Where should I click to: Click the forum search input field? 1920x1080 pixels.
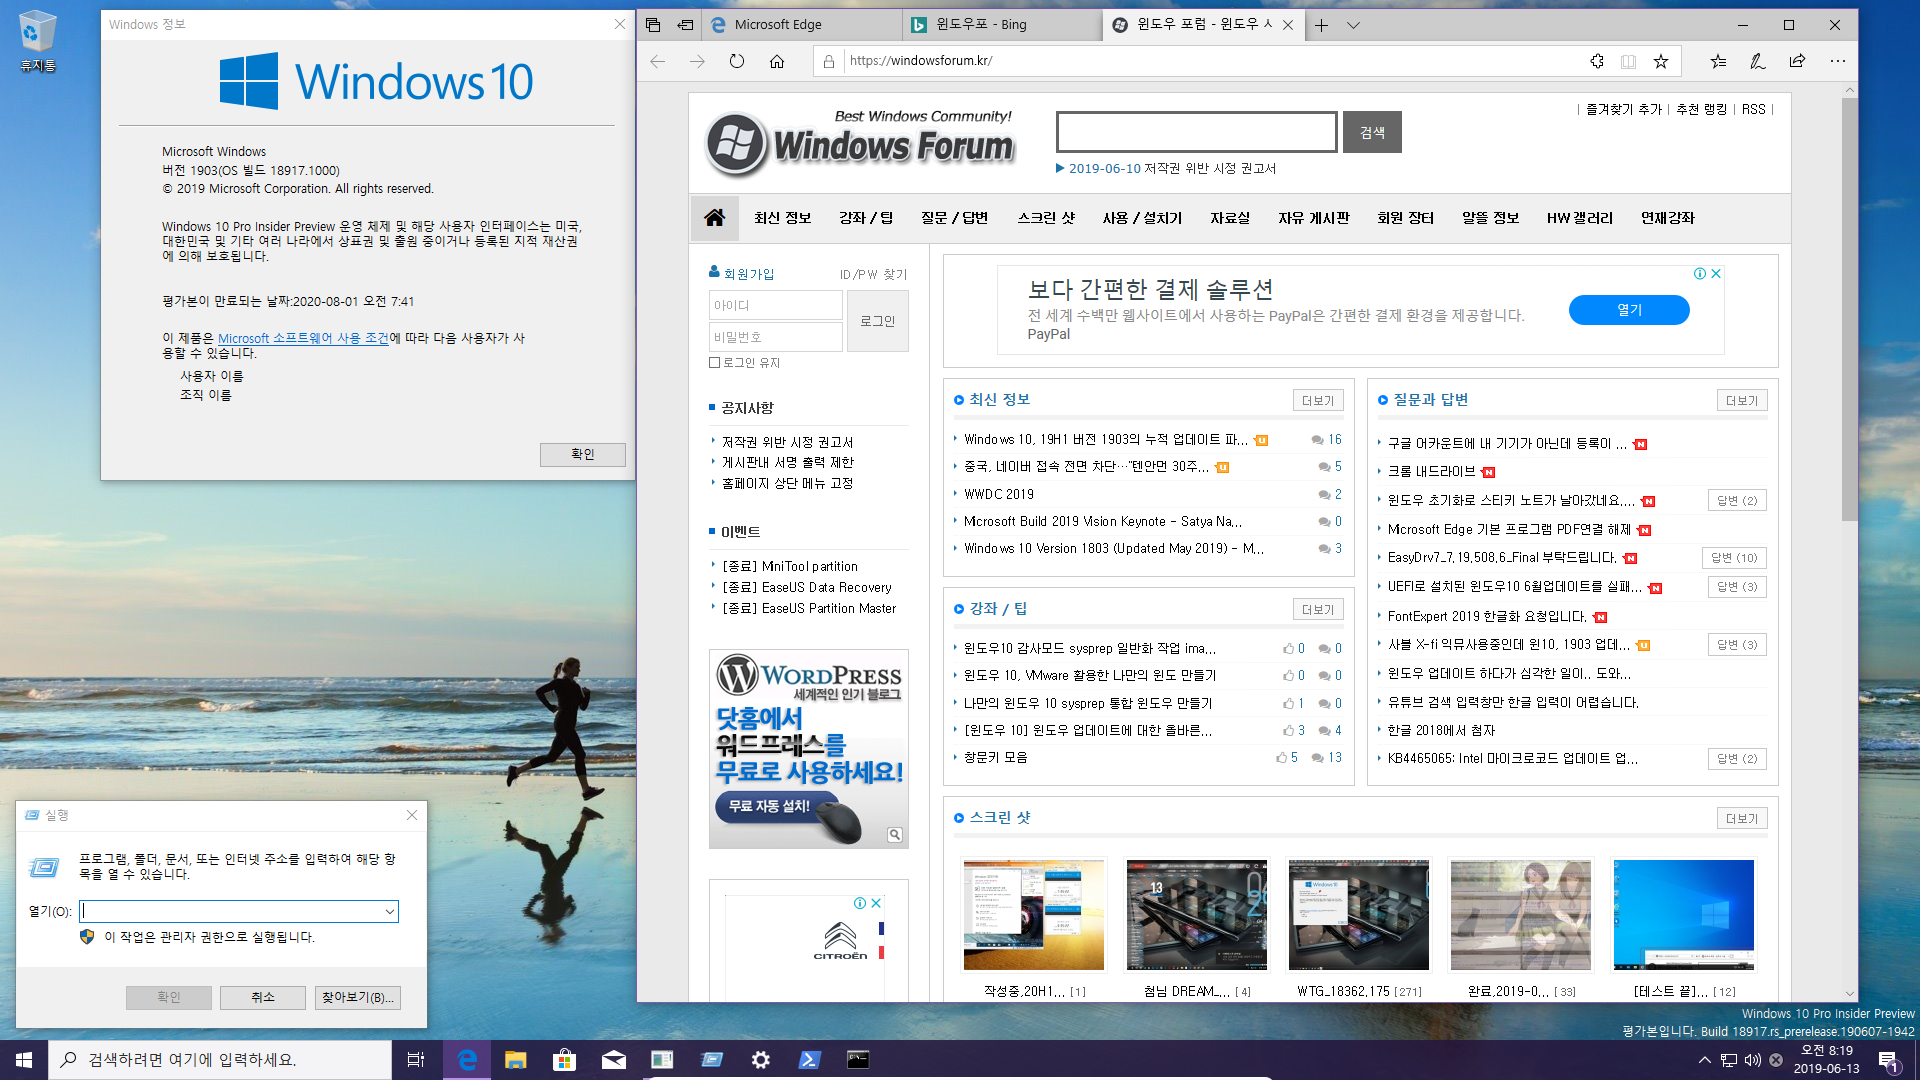(1196, 132)
